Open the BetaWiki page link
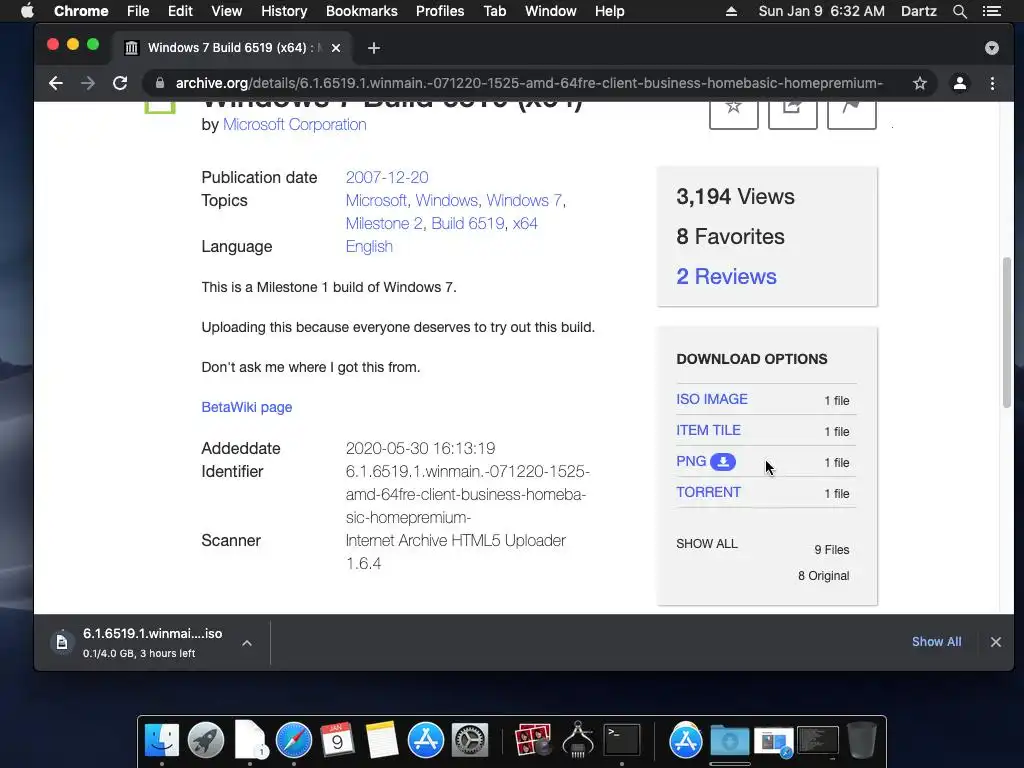Image resolution: width=1024 pixels, height=768 pixels. pyautogui.click(x=247, y=407)
